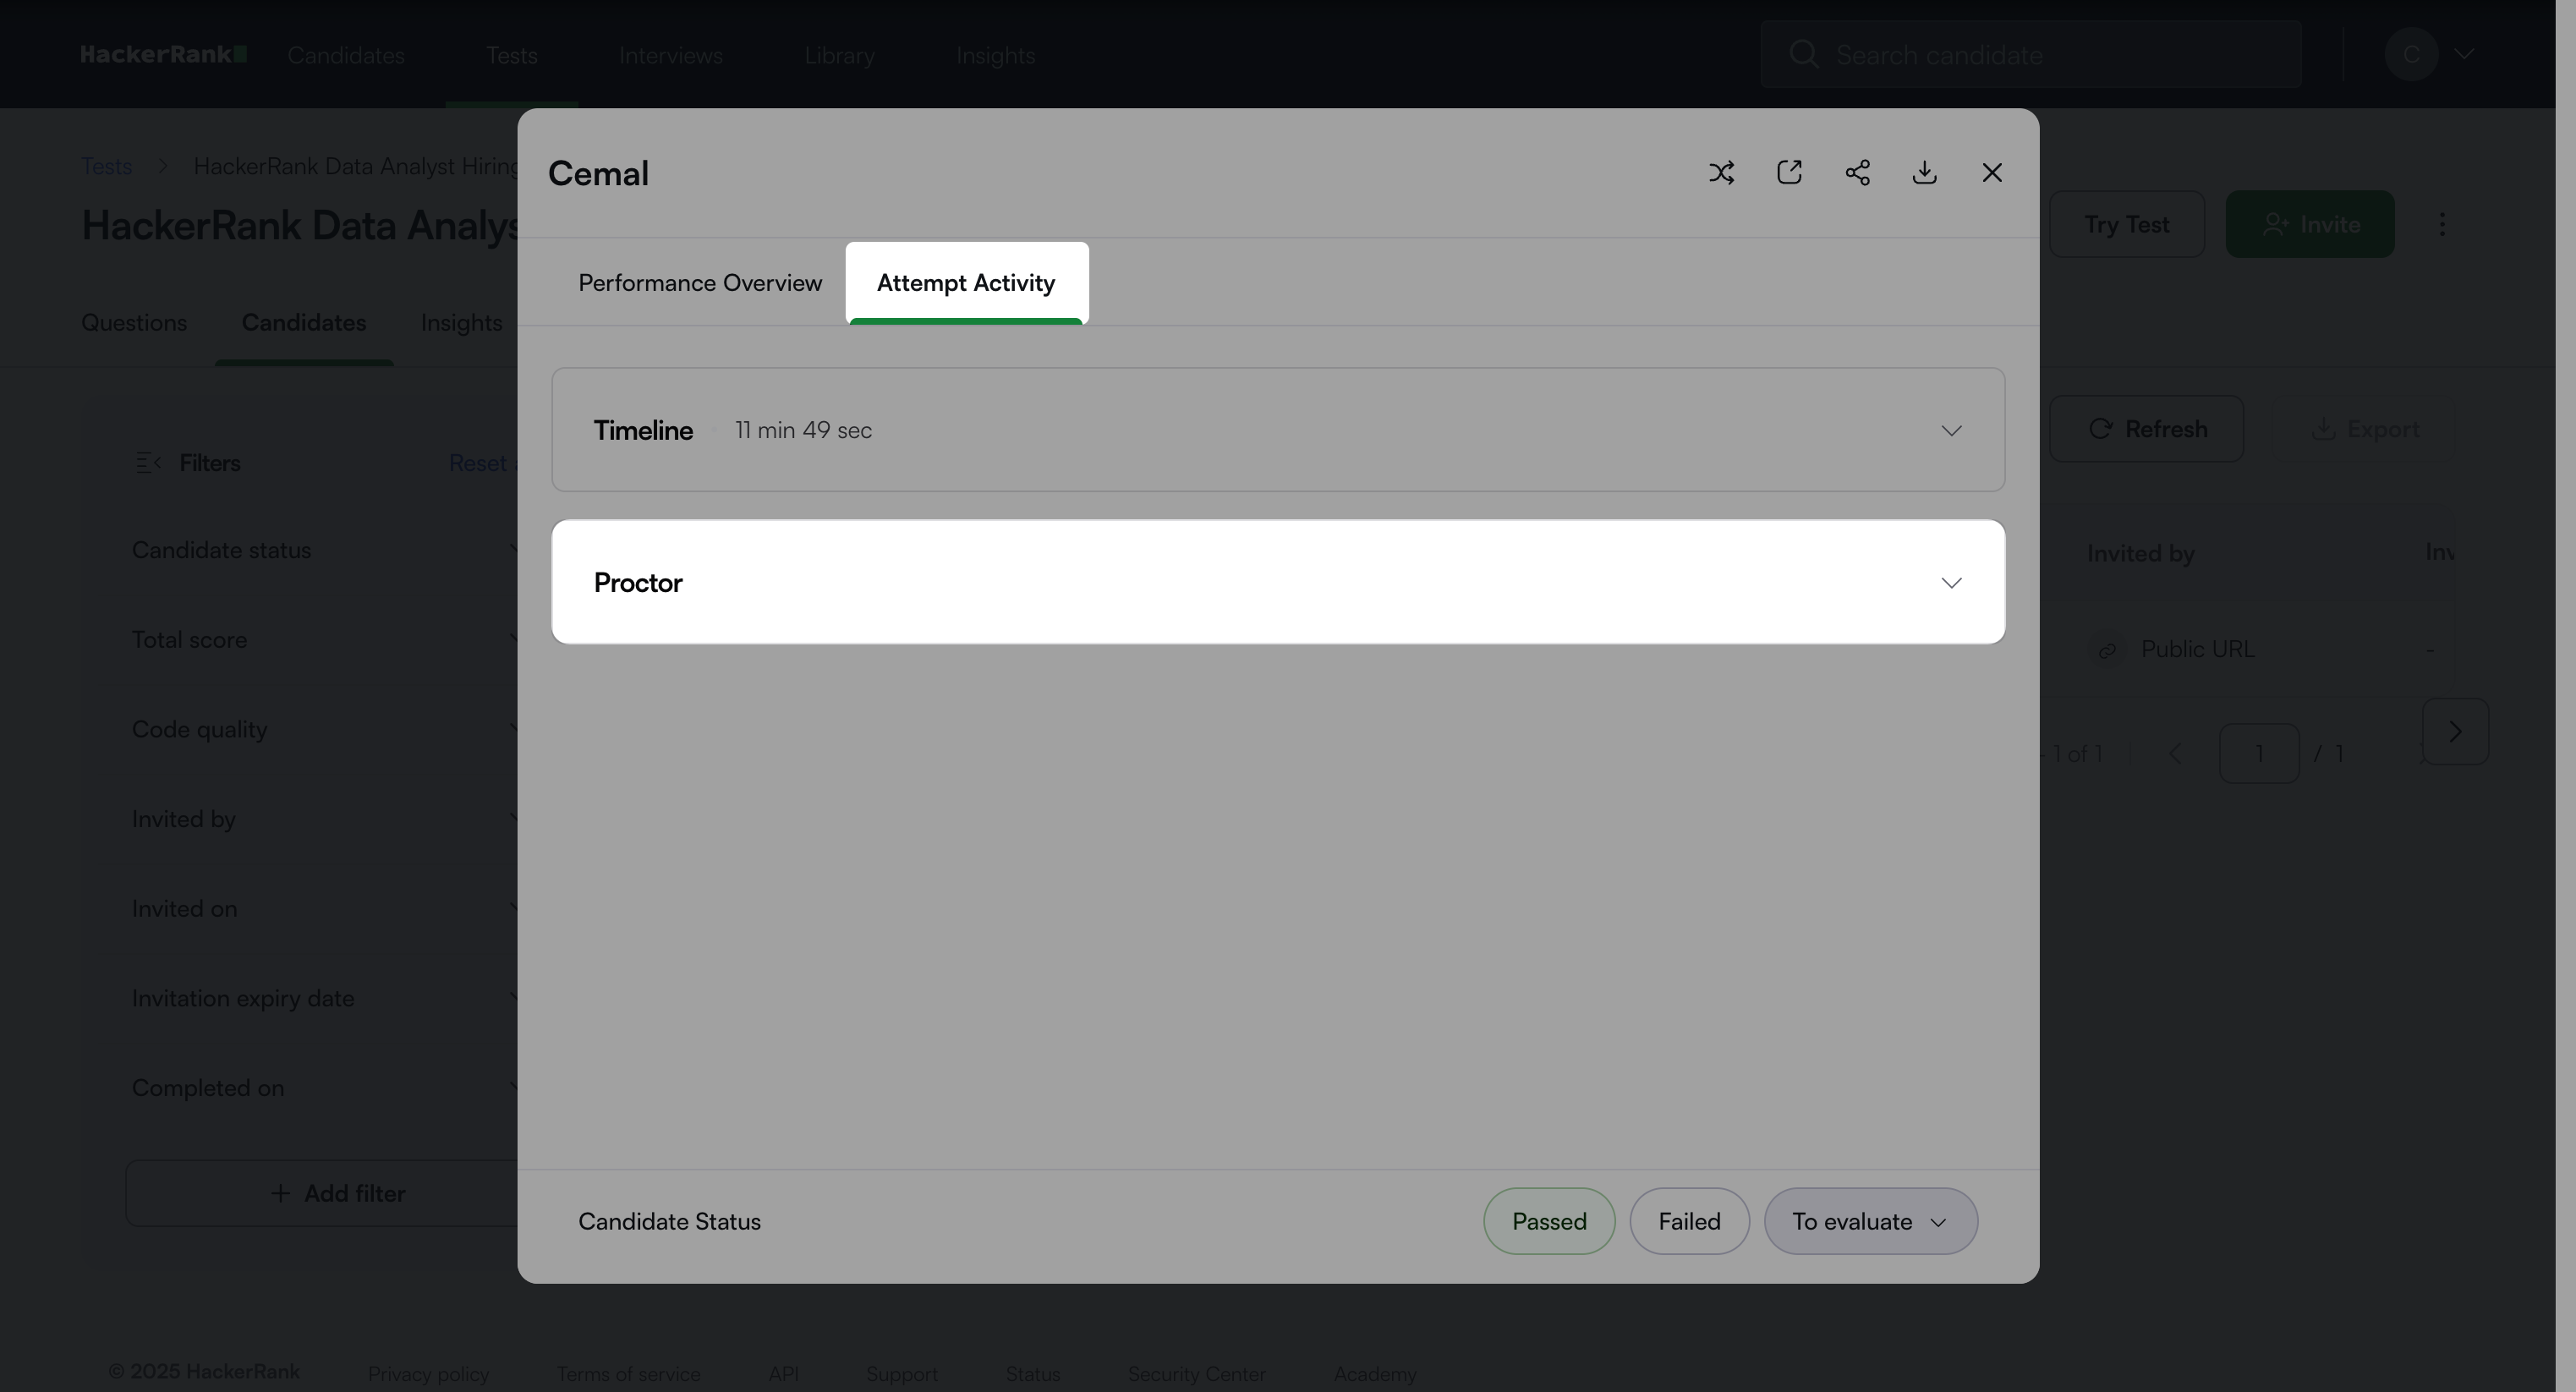Click the Public URL cell
Viewport: 2576px width, 1392px height.
coord(2197,649)
